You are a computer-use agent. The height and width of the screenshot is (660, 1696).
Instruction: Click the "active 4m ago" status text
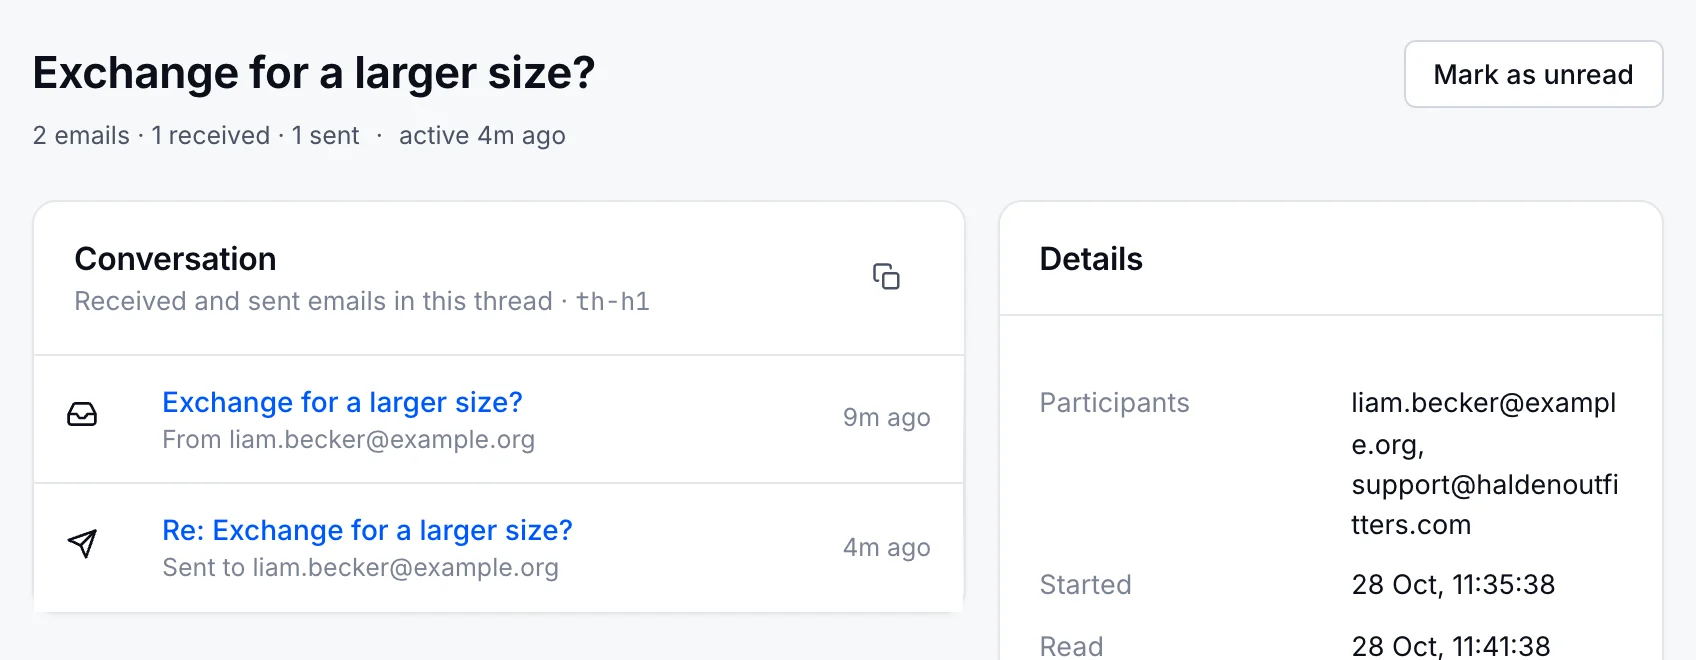482,135
